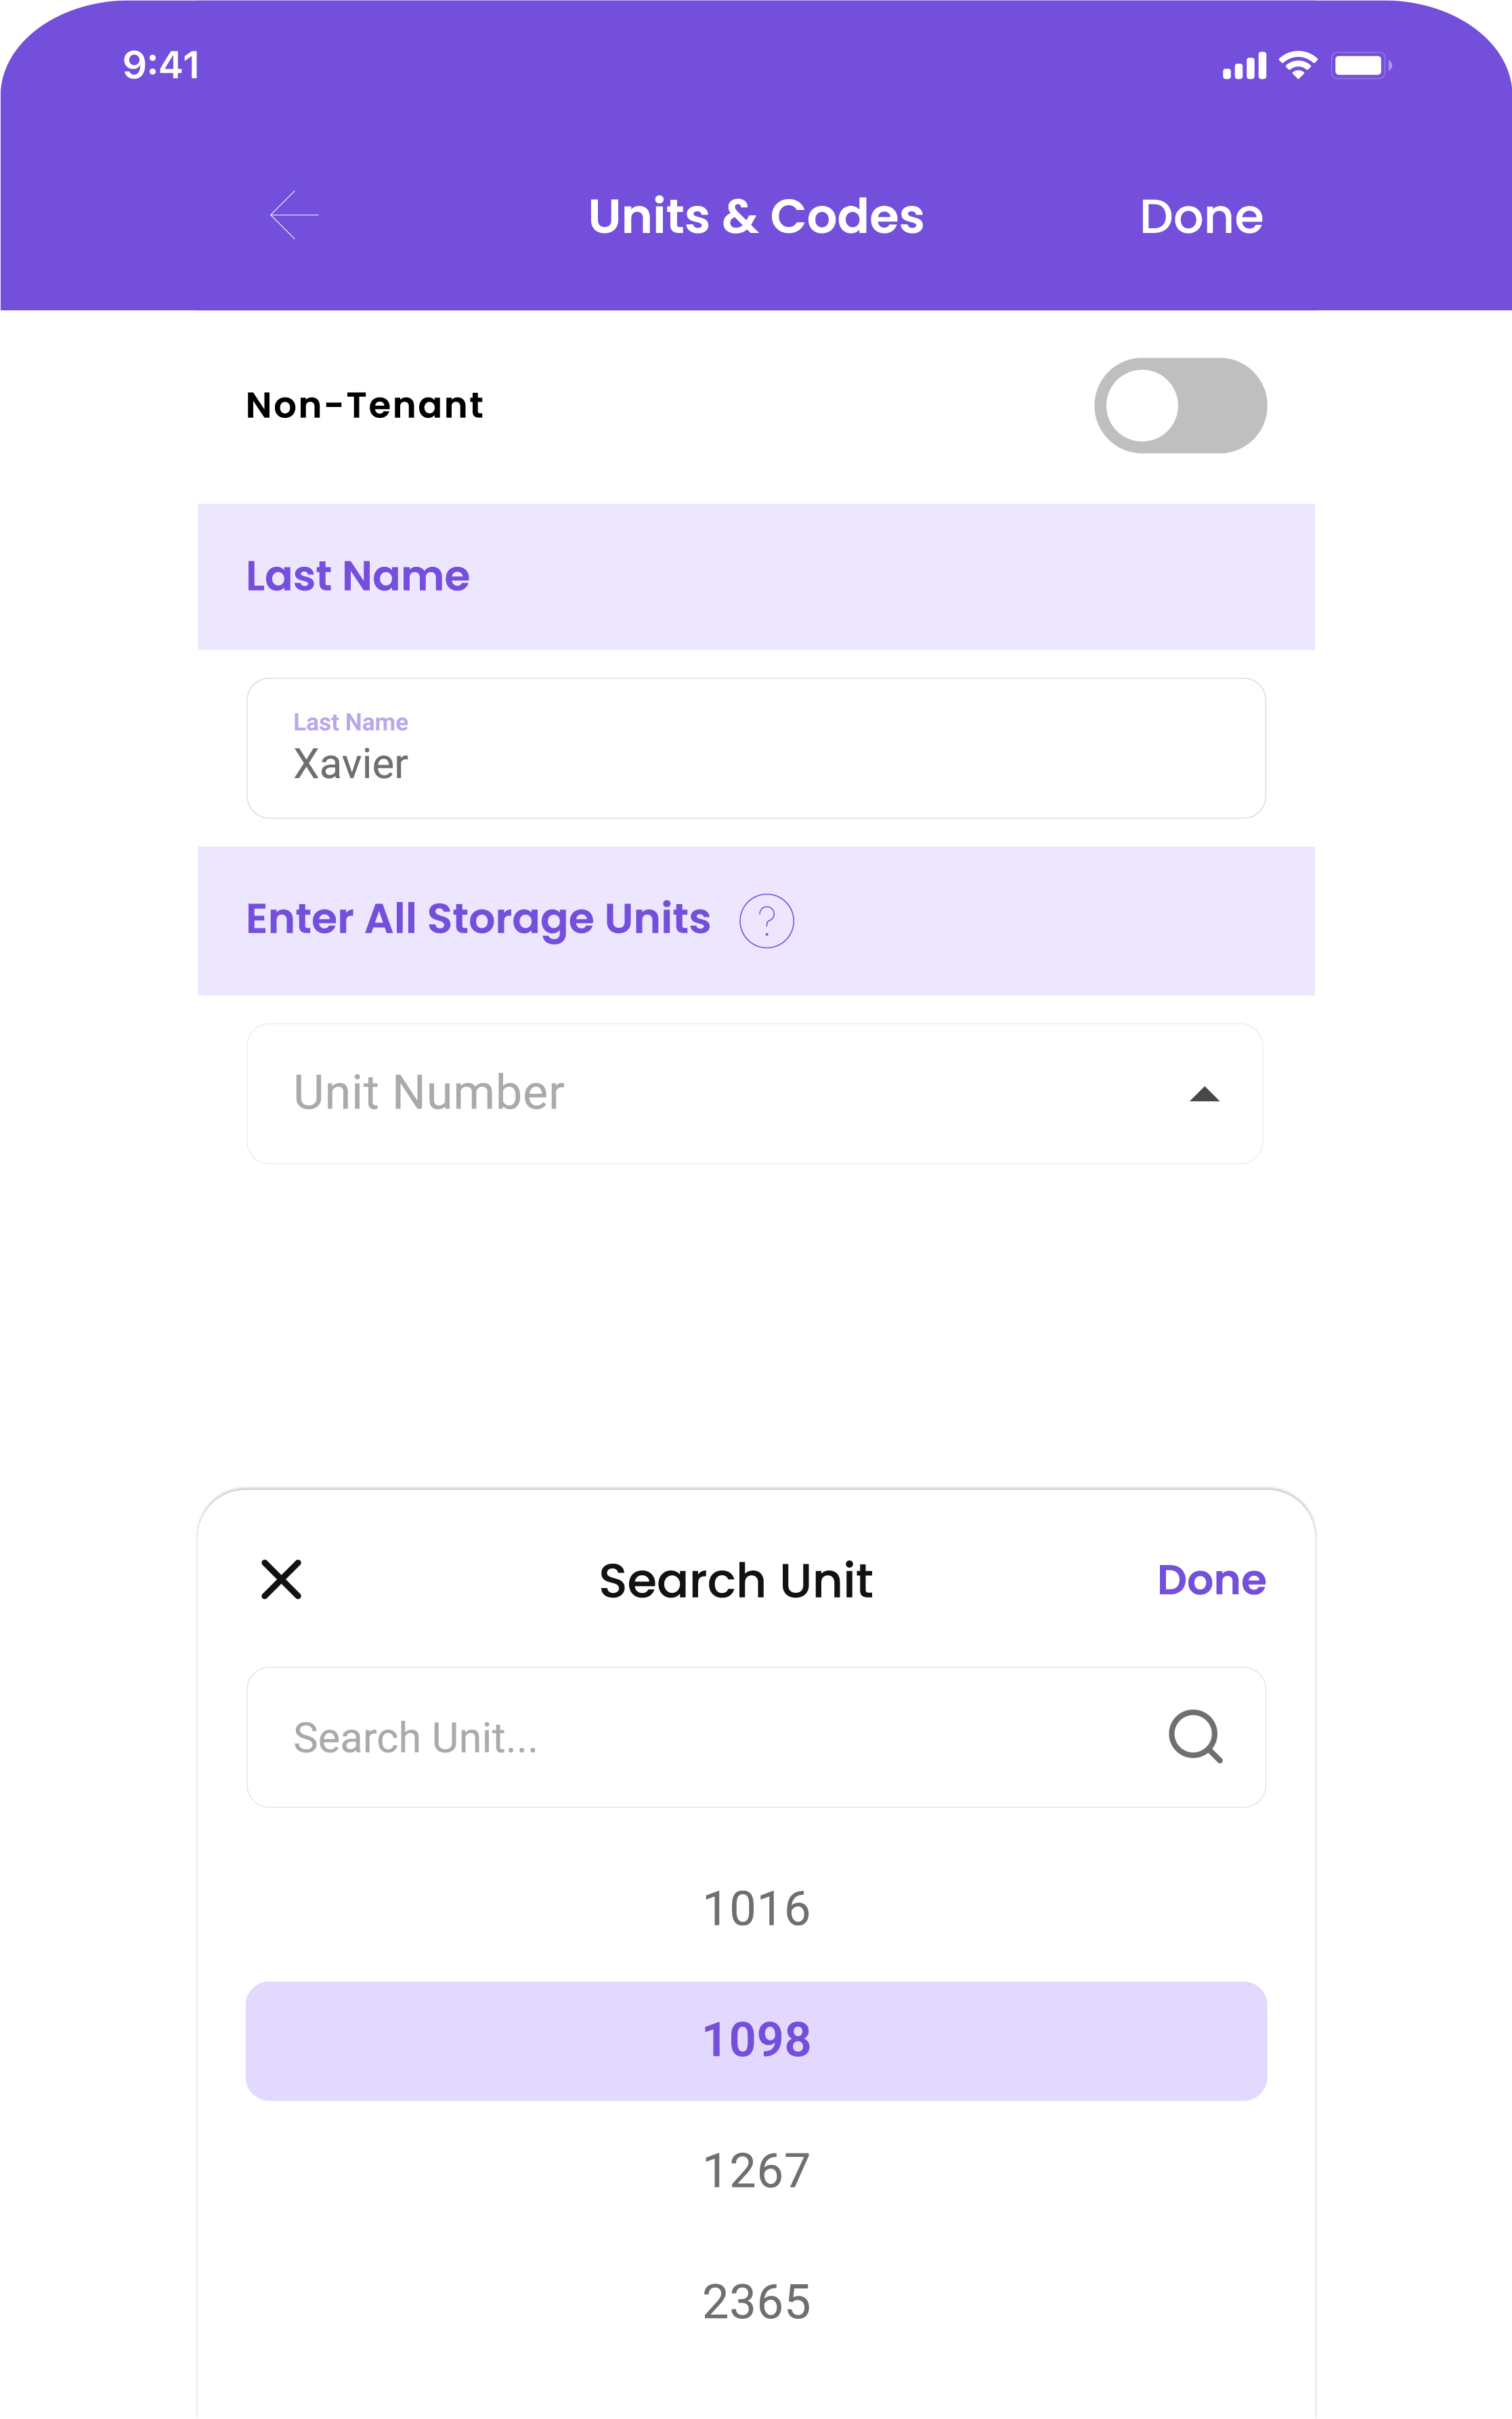This screenshot has height=2419, width=1512.
Task: Choose unit 1267 from list
Action: [756, 2171]
